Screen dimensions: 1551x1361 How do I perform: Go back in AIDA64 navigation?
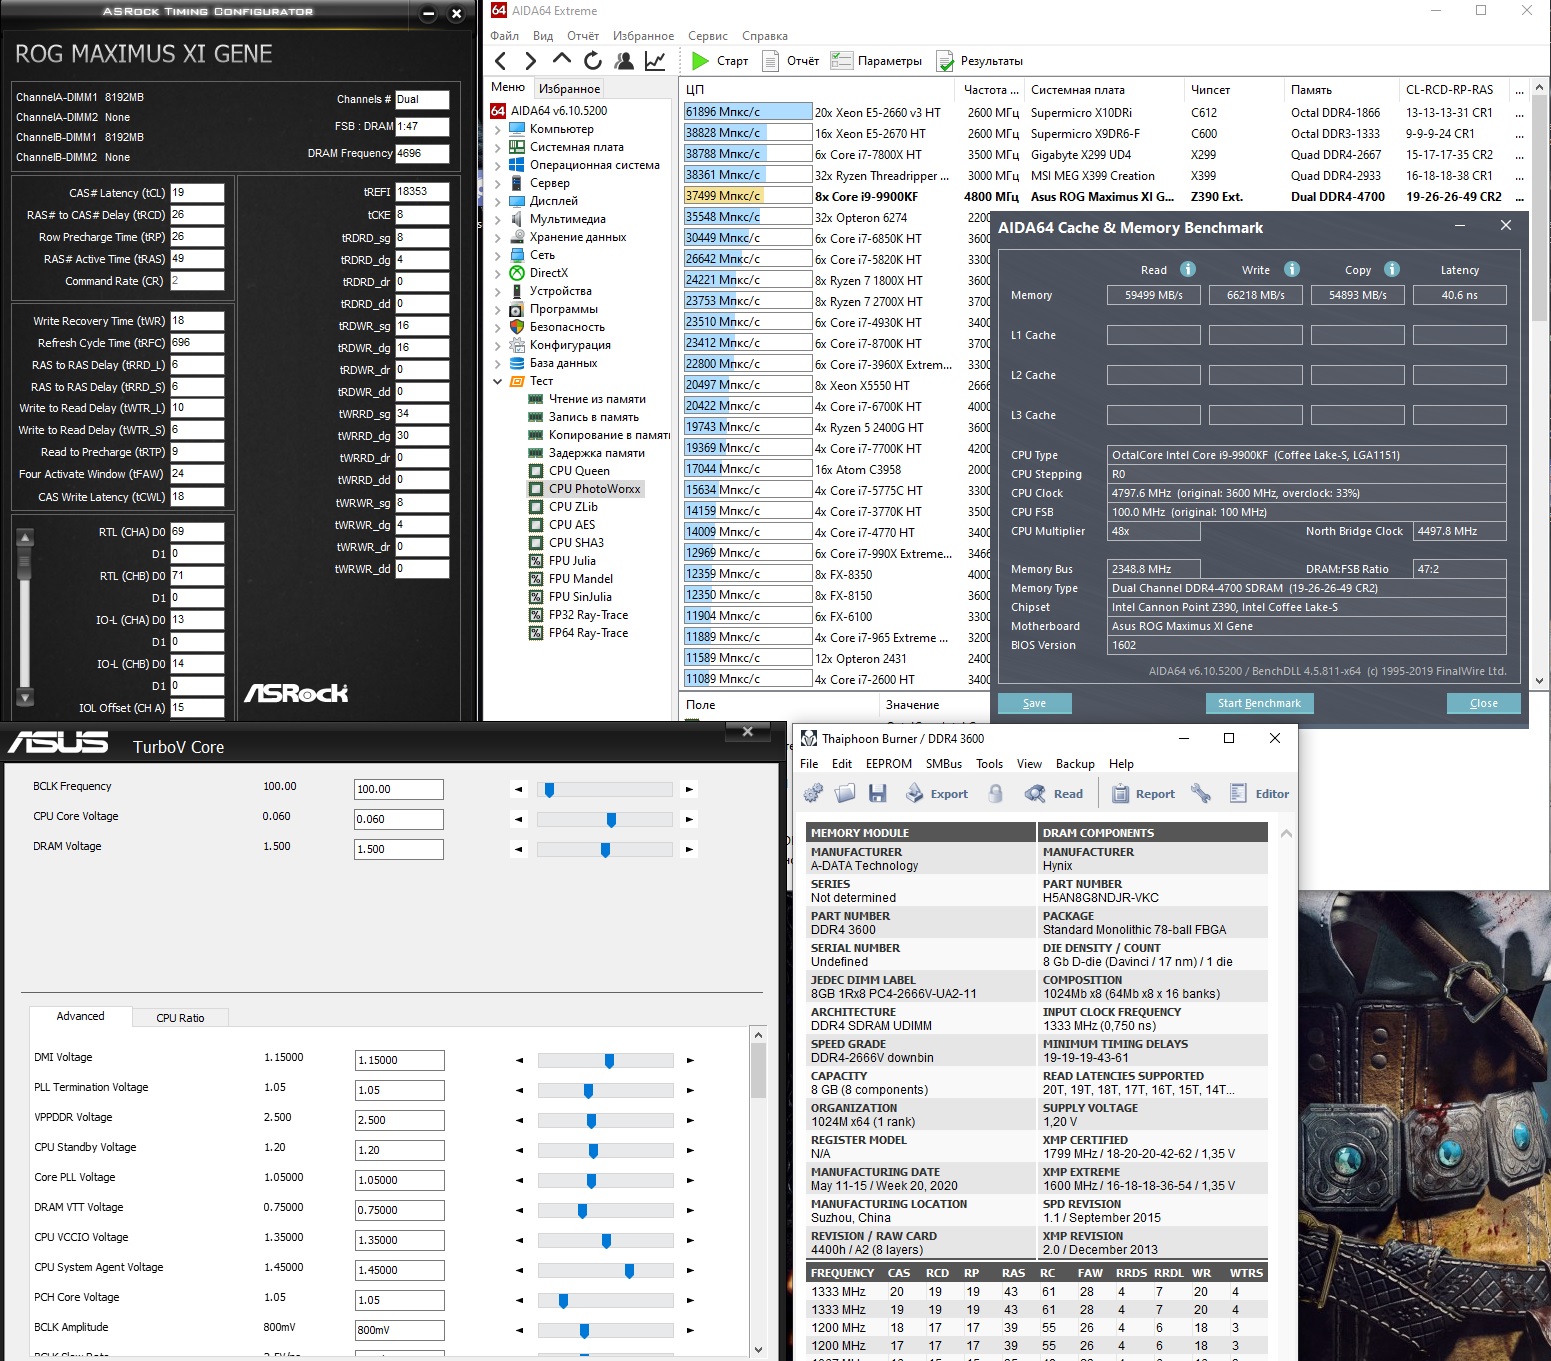(501, 61)
